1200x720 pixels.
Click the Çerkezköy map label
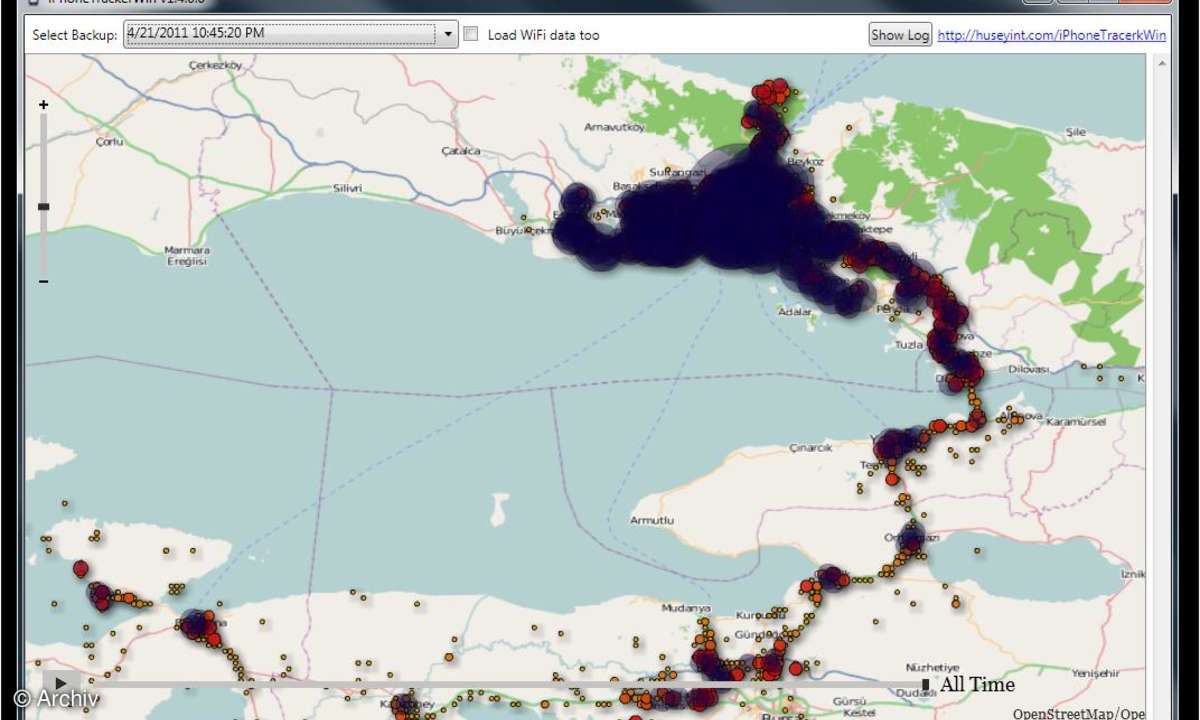point(216,66)
